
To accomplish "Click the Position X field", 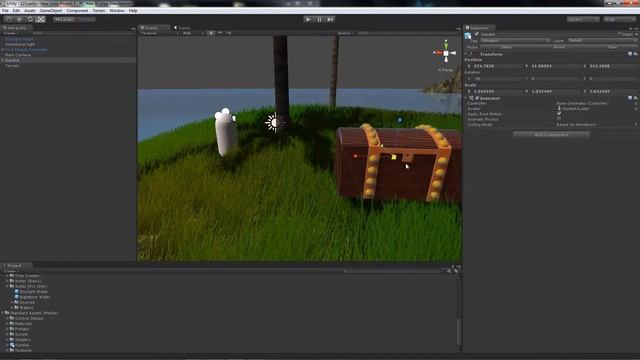I will click(x=498, y=66).
